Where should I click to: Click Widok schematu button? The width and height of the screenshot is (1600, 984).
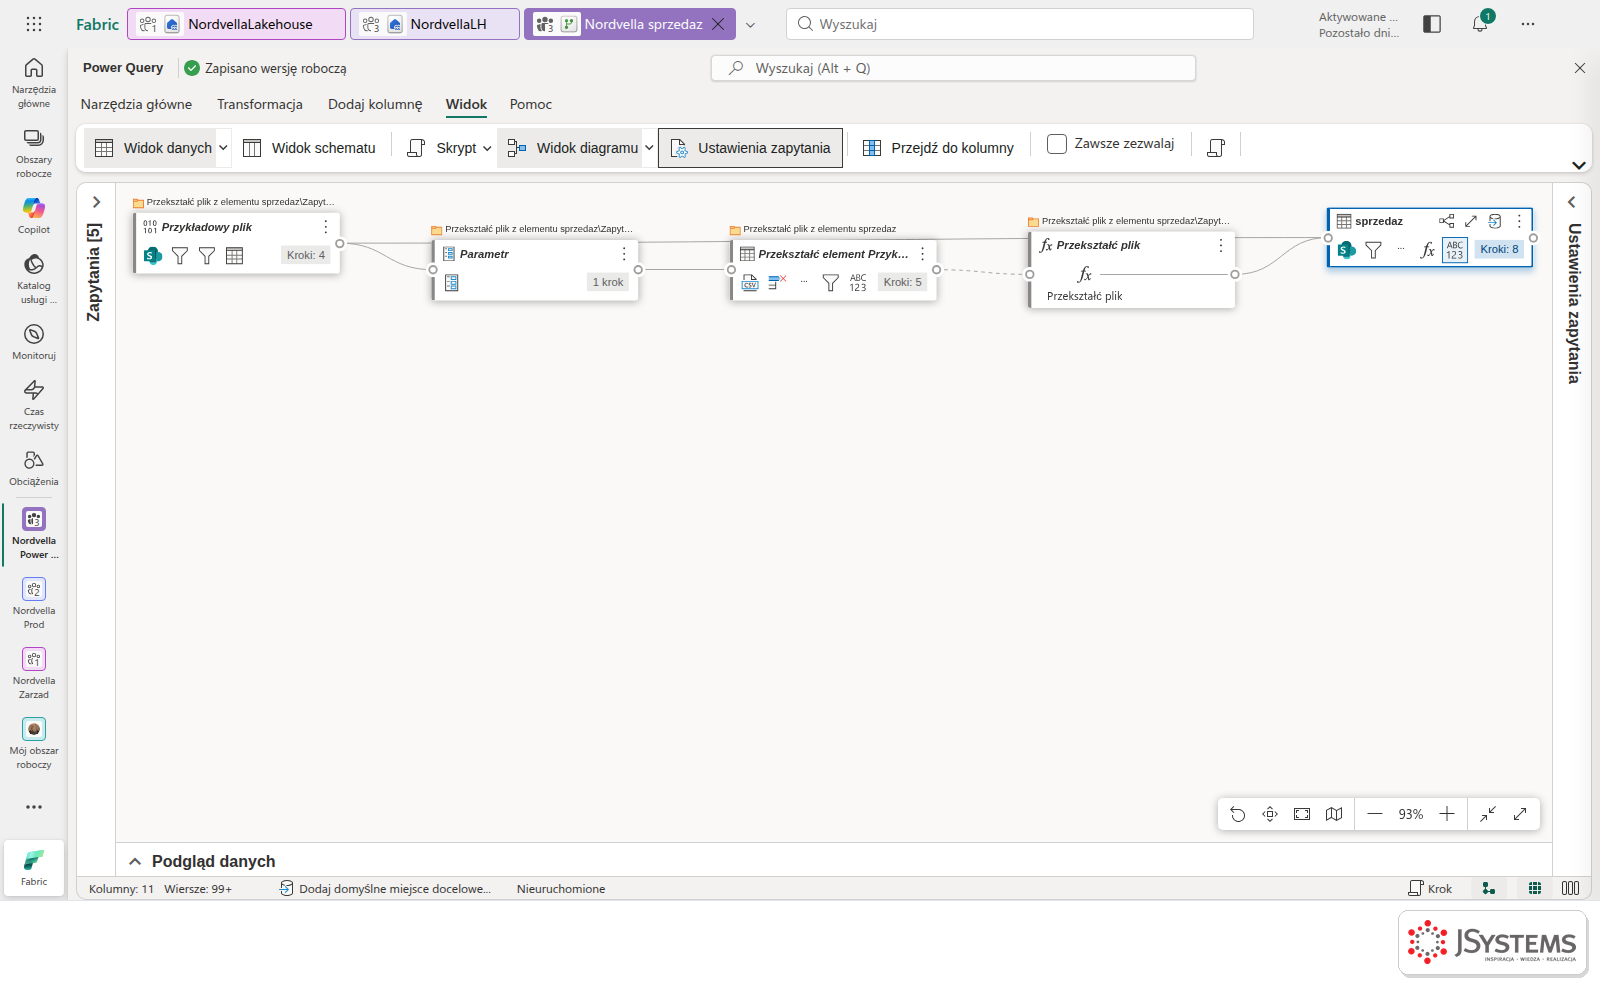[x=309, y=148]
